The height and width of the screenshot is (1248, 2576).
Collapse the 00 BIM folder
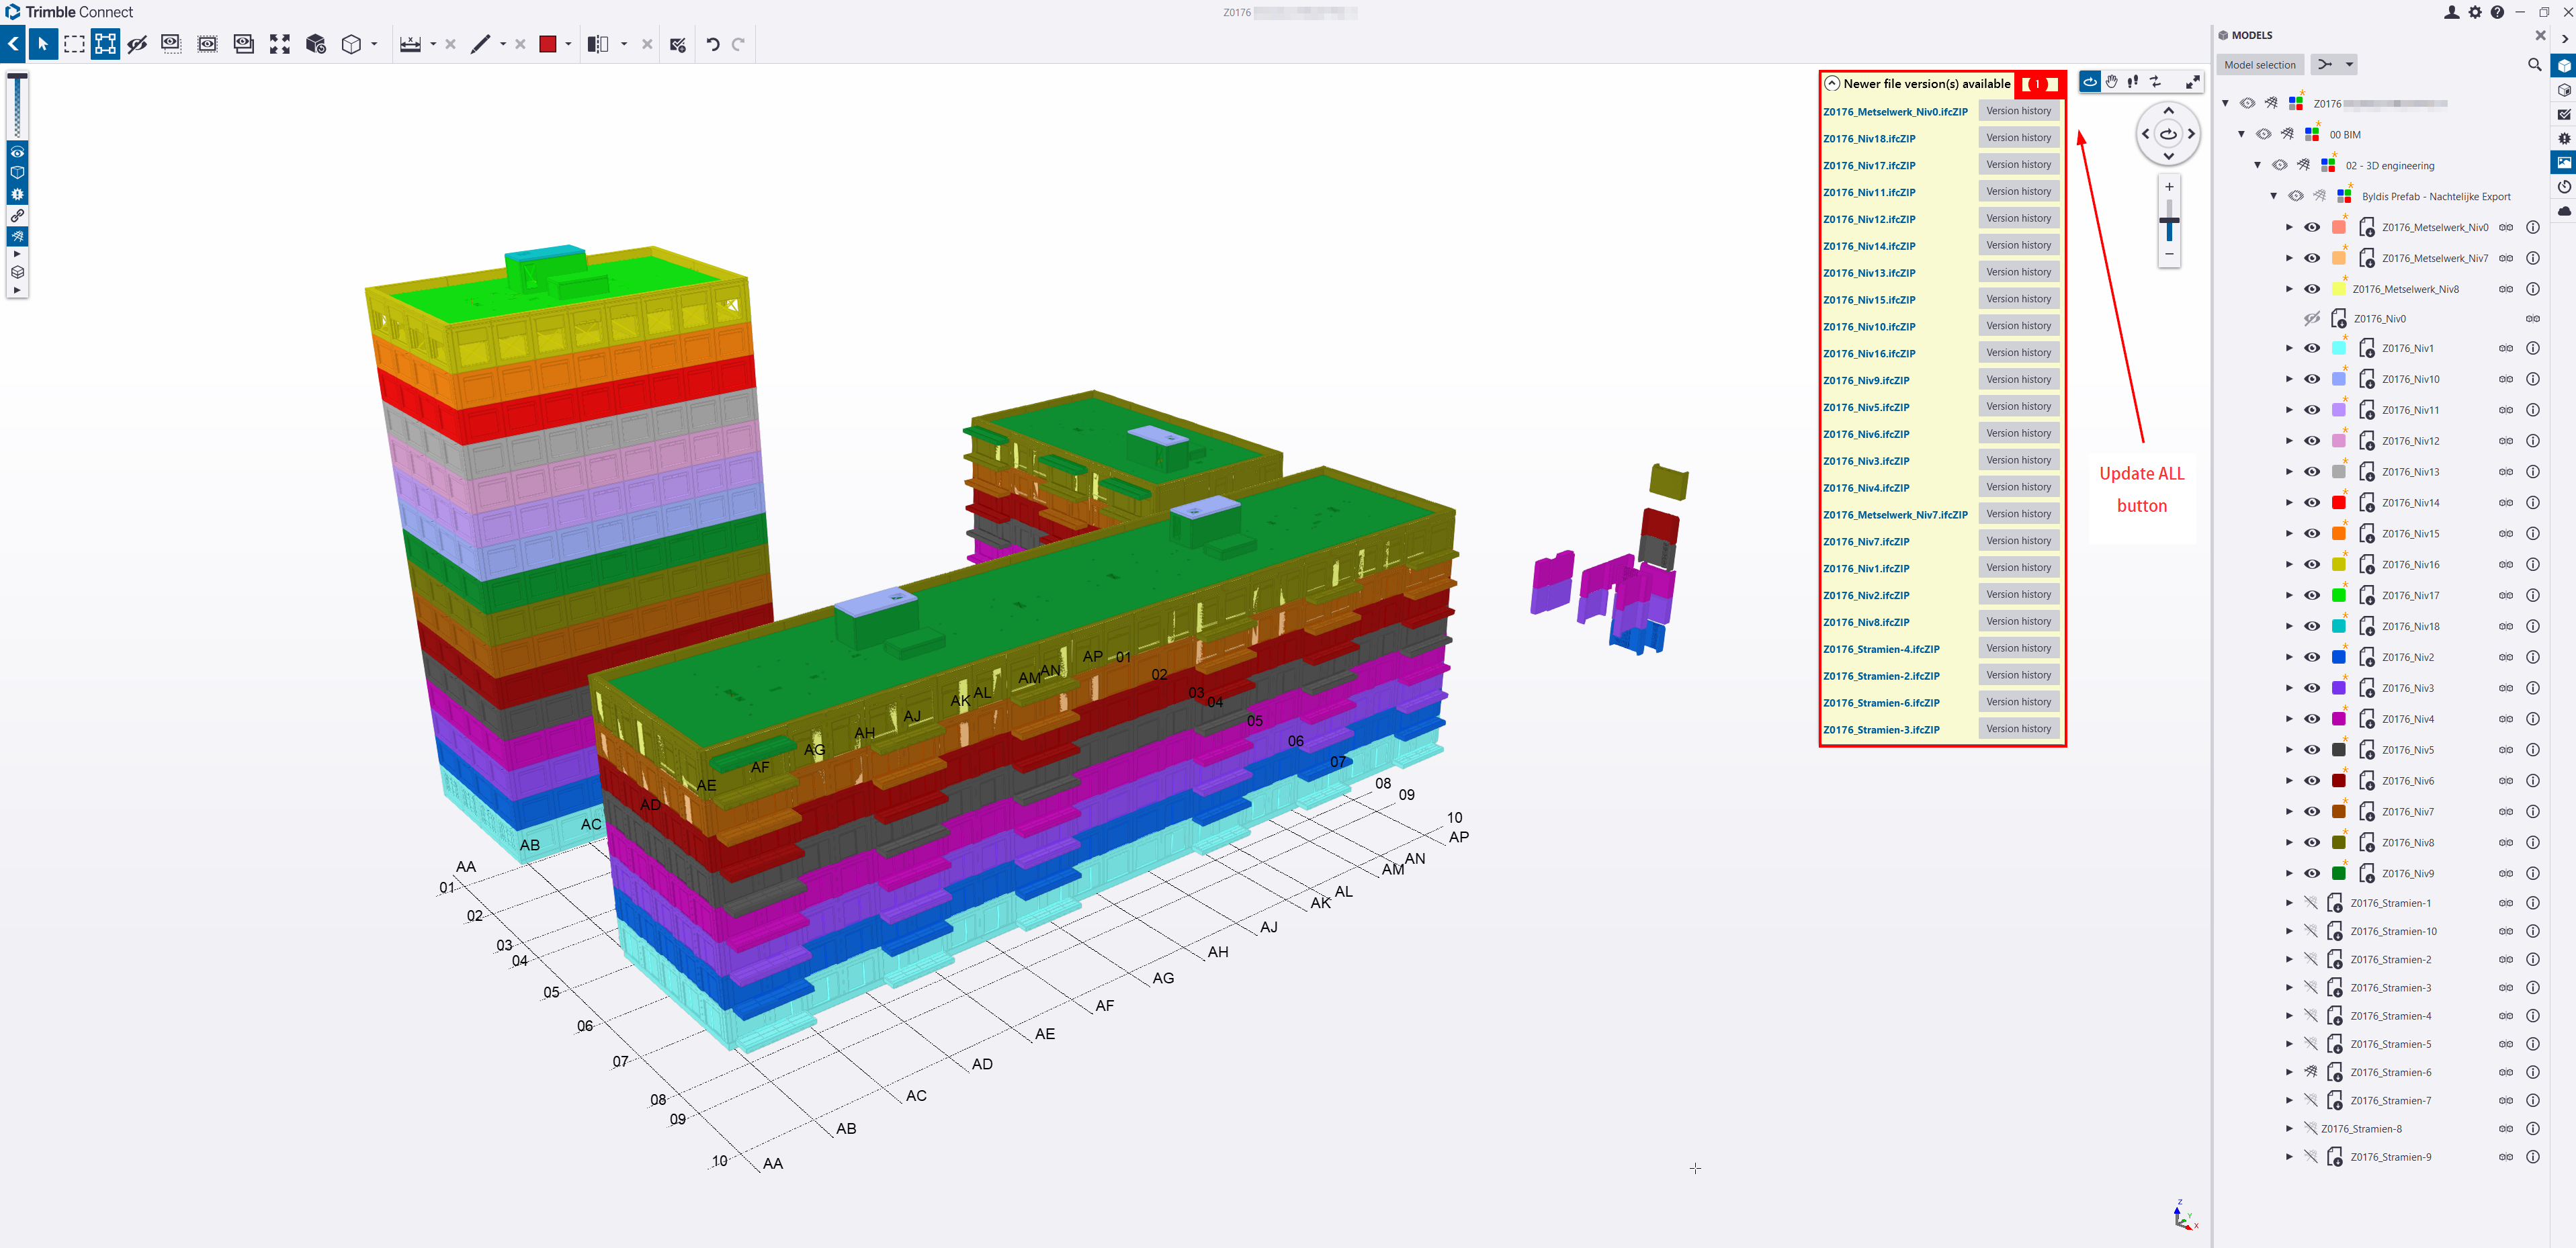[2241, 134]
